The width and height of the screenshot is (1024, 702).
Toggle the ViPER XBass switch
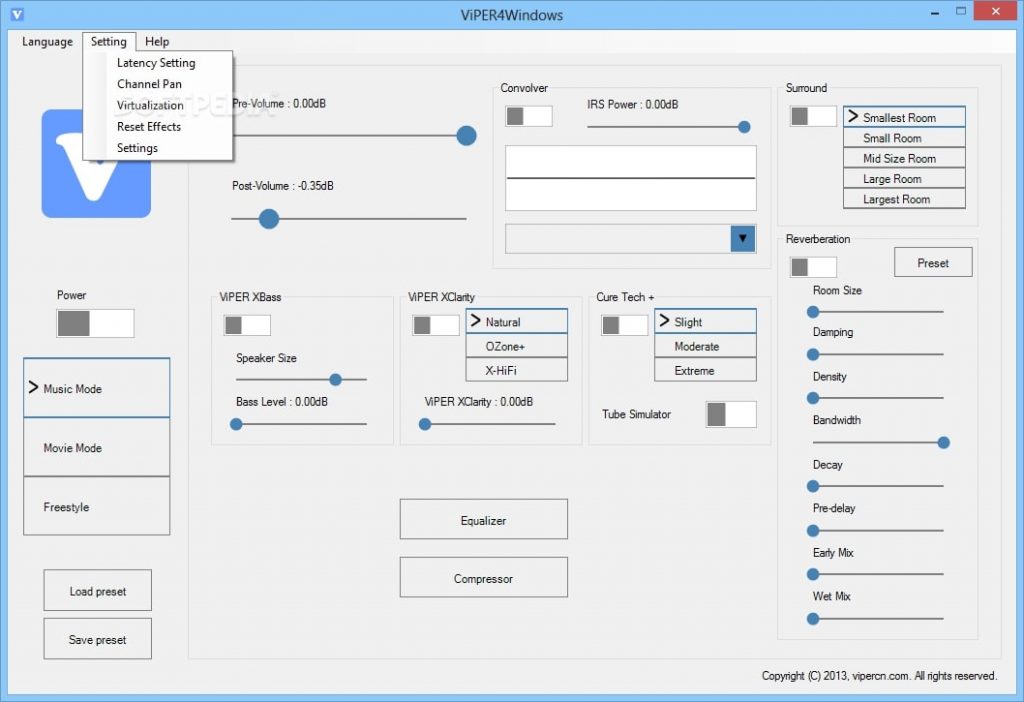coord(247,325)
